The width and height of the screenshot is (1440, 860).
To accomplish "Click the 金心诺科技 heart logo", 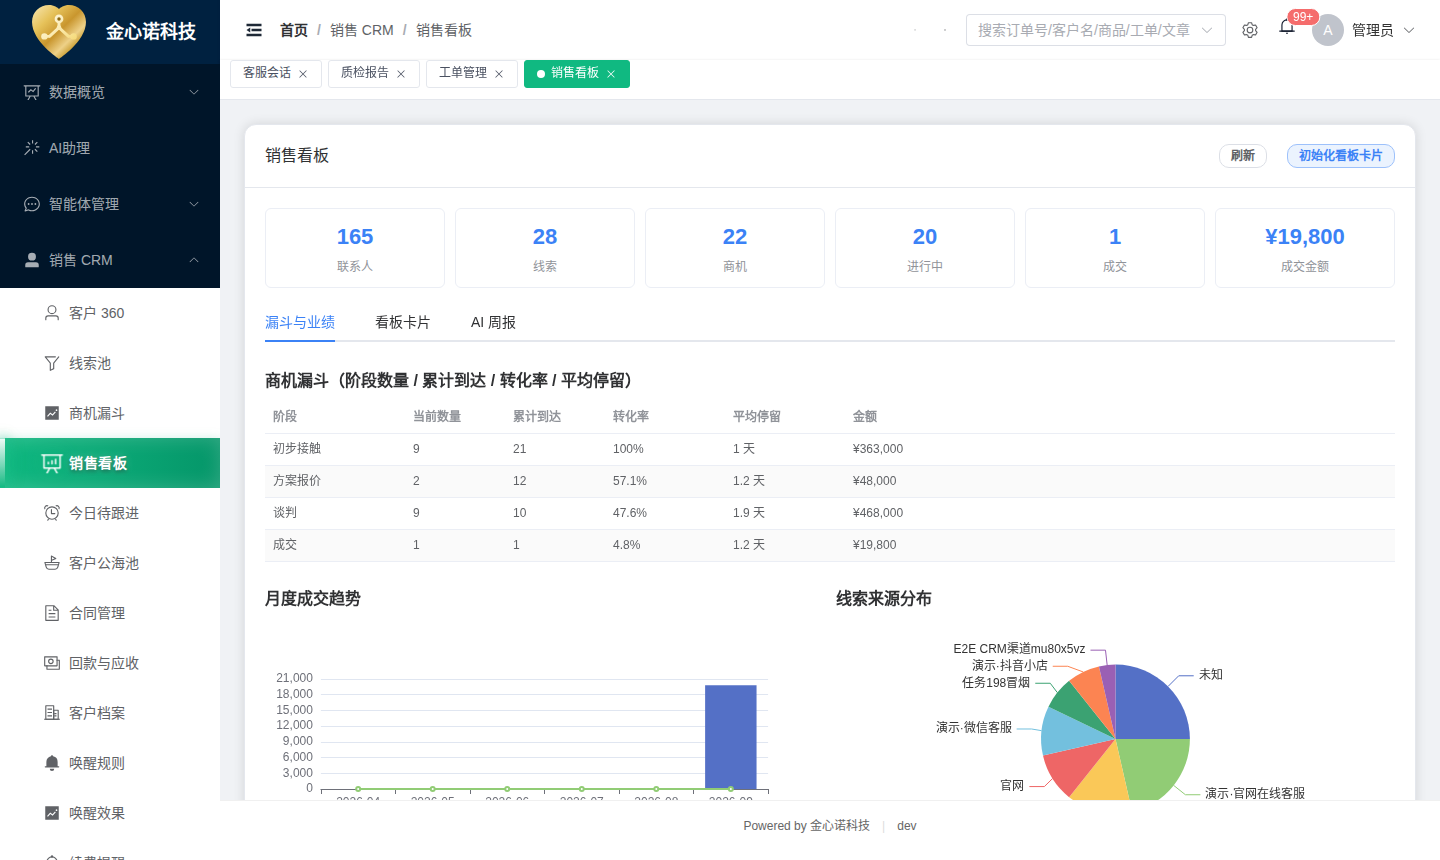I will (x=59, y=31).
